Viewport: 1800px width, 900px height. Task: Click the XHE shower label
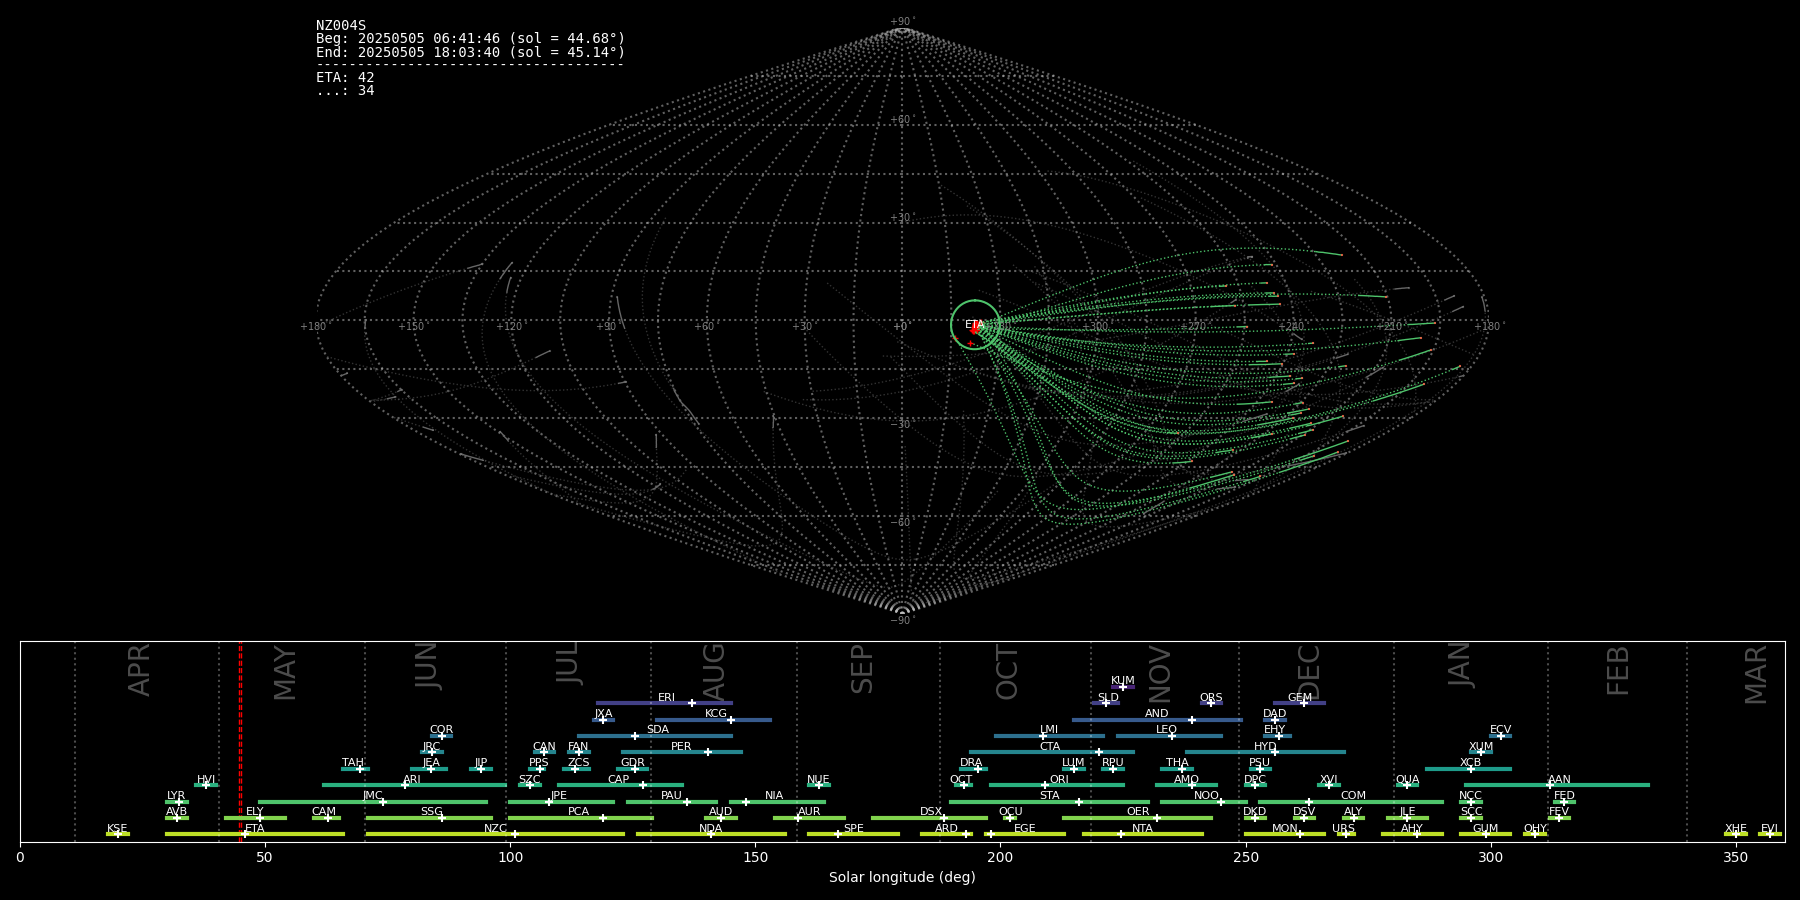click(x=1736, y=829)
